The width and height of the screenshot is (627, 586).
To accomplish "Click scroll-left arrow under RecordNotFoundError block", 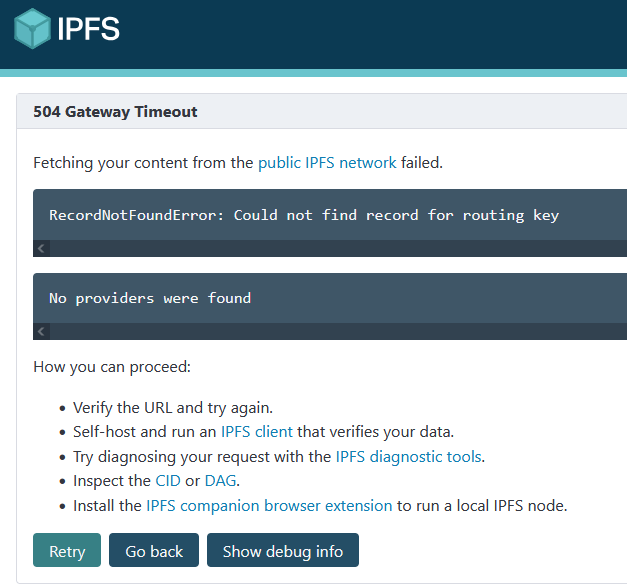I will pyautogui.click(x=41, y=248).
